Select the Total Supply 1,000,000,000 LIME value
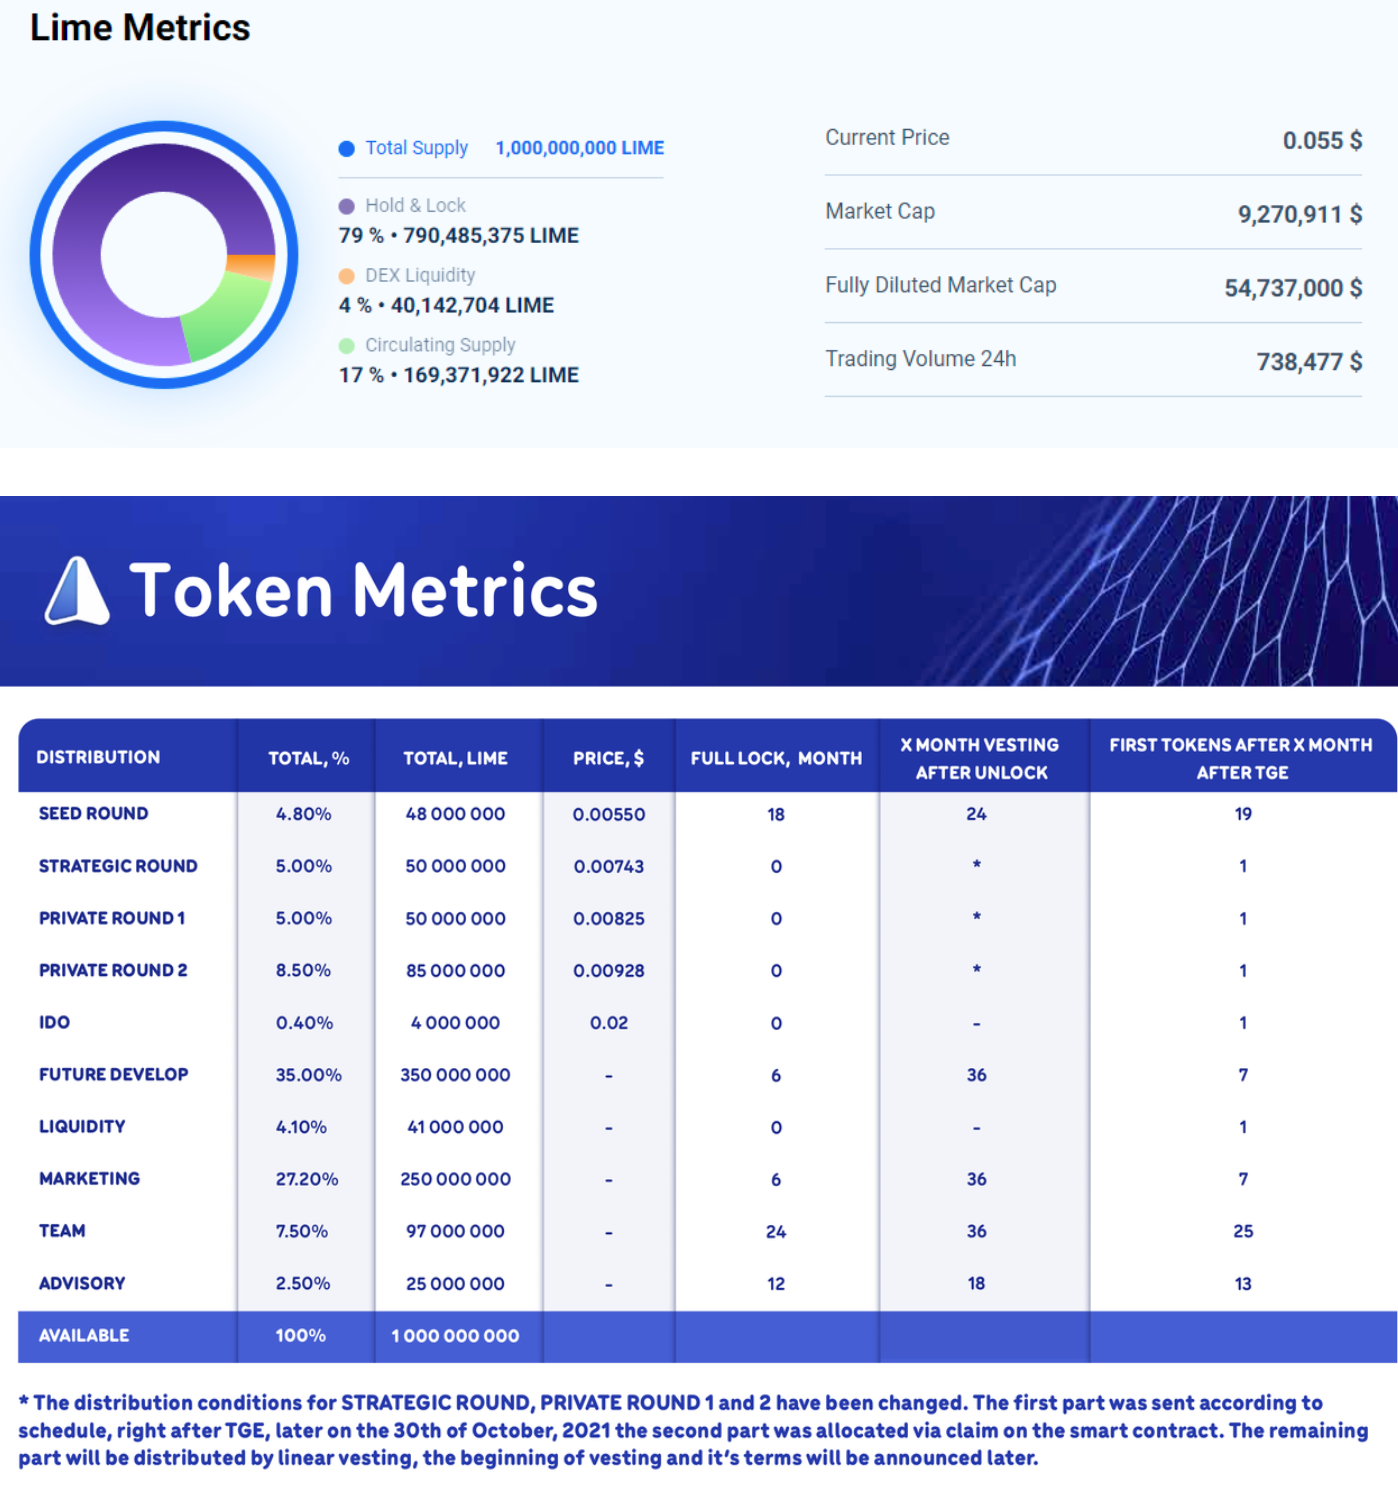The height and width of the screenshot is (1494, 1398). 579,148
